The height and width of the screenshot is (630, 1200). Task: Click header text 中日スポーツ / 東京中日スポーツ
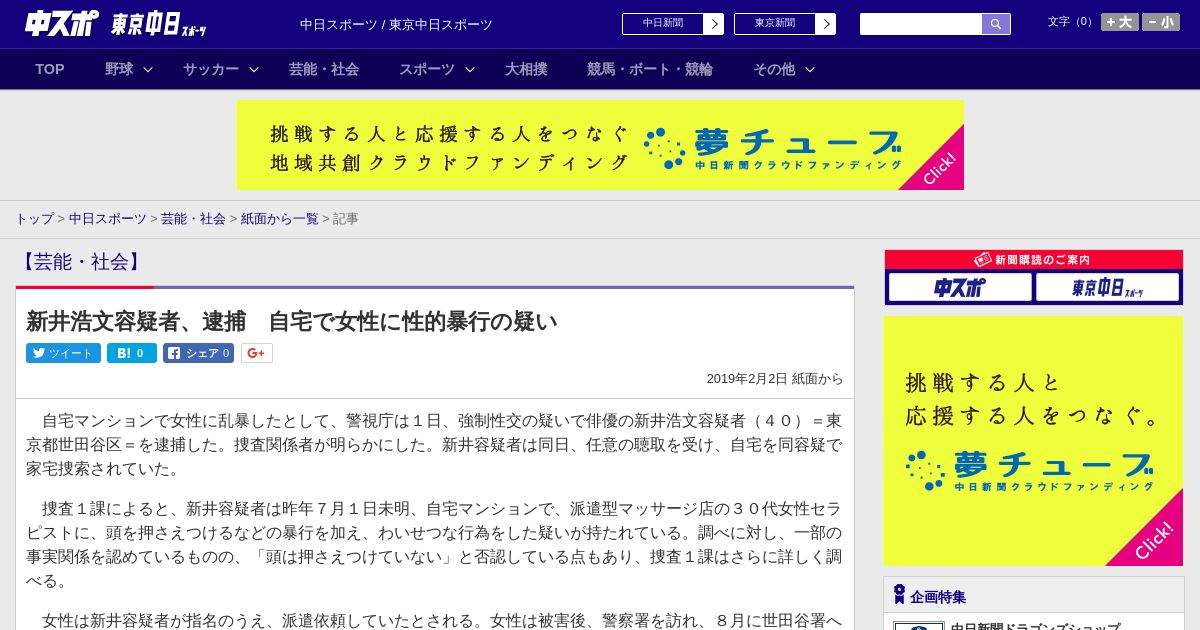[x=396, y=24]
